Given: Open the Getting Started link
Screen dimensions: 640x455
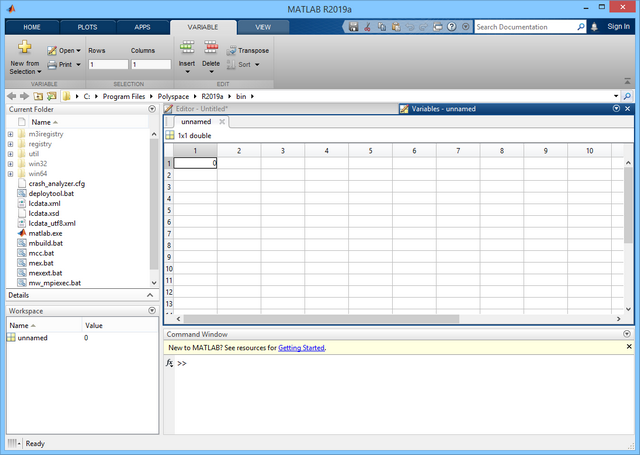Looking at the screenshot, I should pos(301,348).
